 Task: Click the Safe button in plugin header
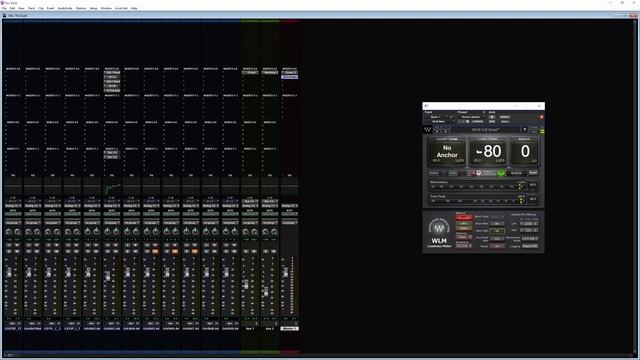[492, 122]
